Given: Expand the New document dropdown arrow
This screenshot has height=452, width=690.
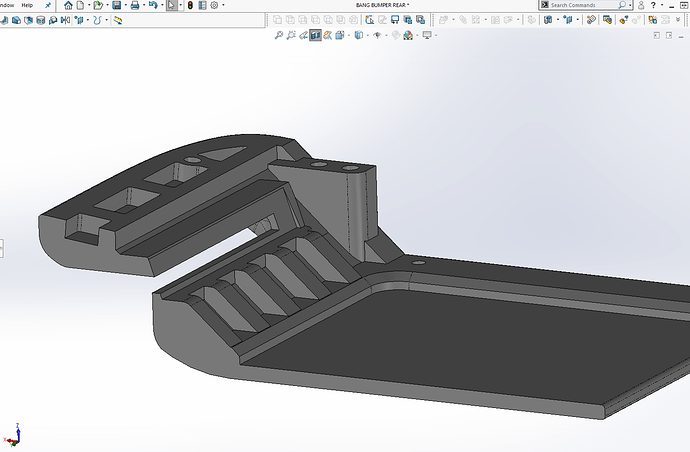Looking at the screenshot, I should [89, 5].
